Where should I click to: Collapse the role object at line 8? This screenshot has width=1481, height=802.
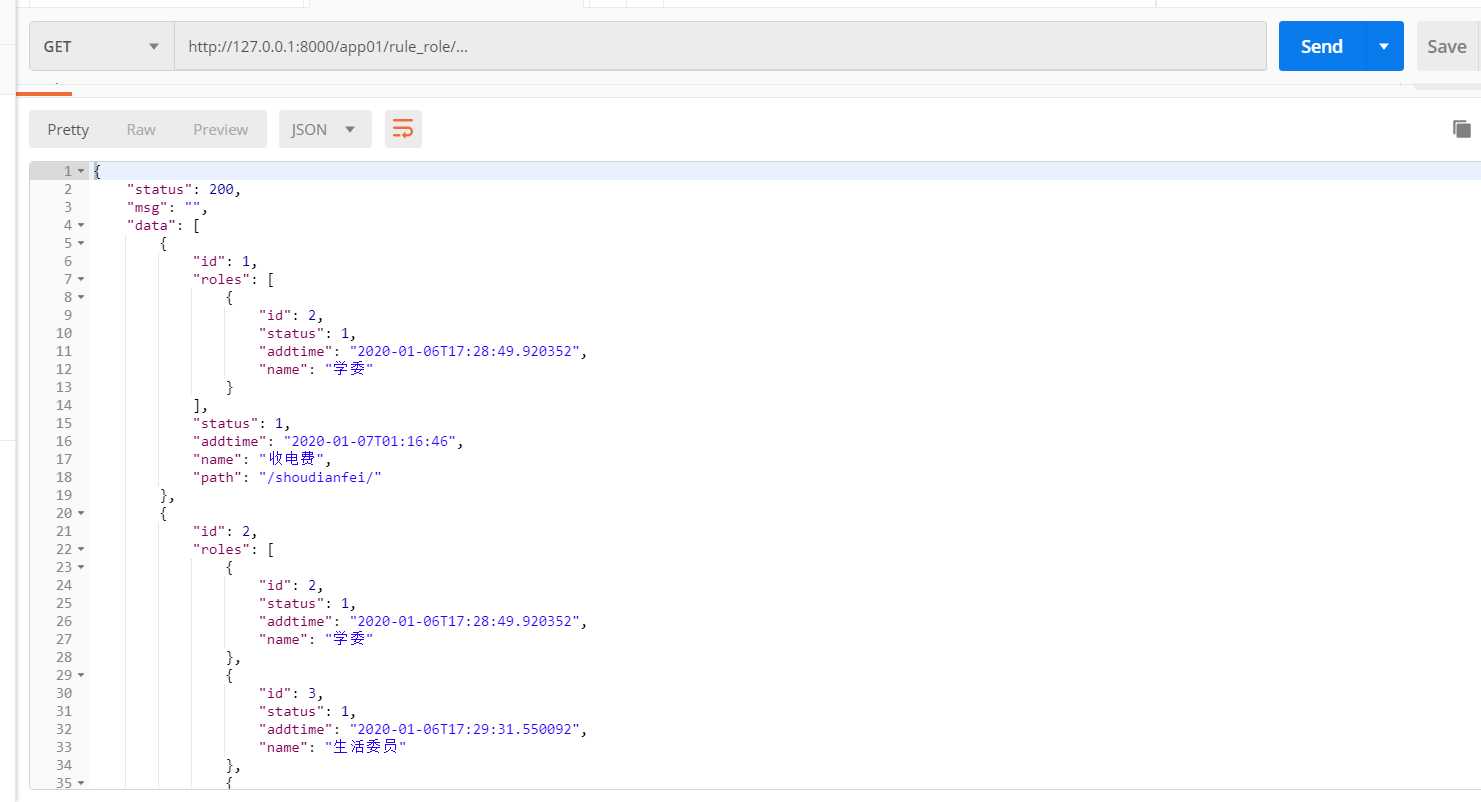tap(81, 297)
